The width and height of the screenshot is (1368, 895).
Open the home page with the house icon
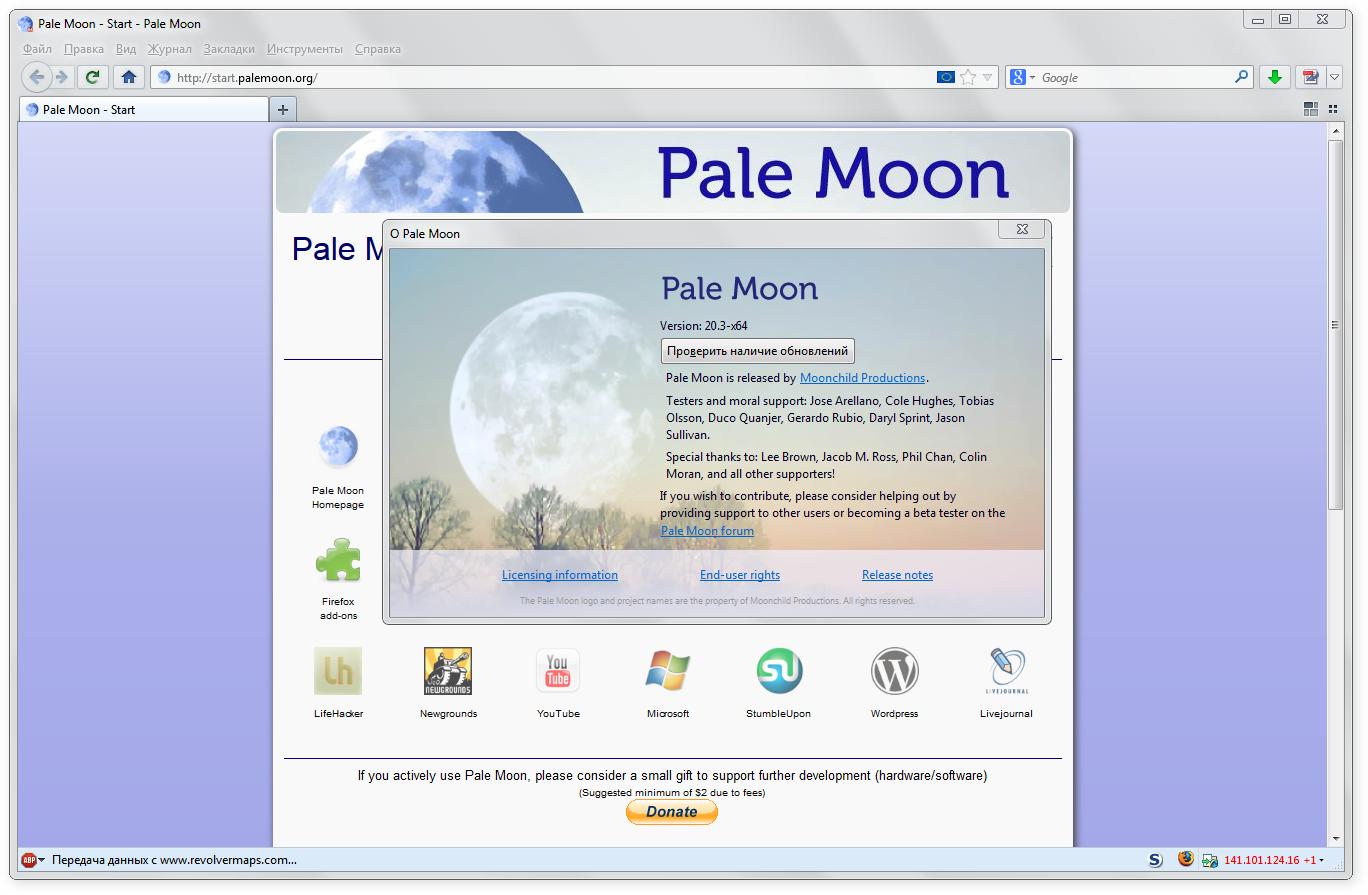coord(129,77)
